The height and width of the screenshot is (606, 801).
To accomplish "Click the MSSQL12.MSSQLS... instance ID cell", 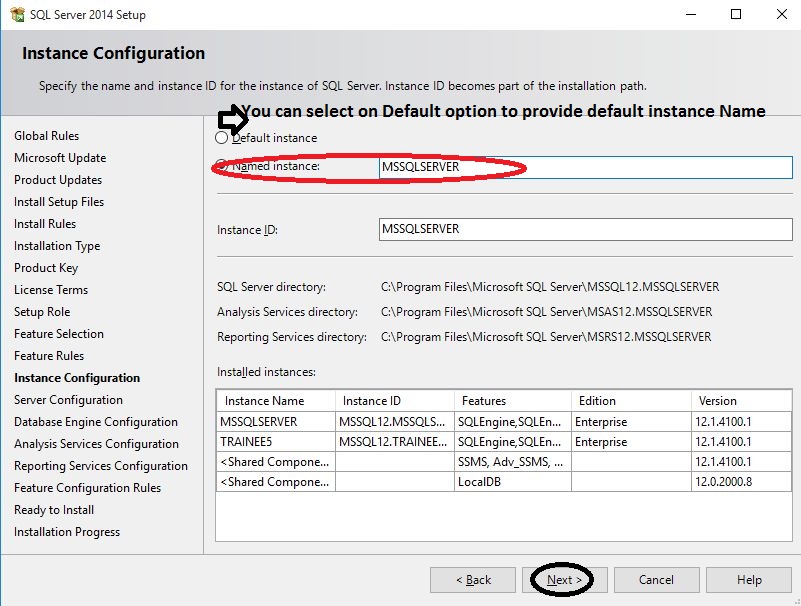I will point(395,422).
